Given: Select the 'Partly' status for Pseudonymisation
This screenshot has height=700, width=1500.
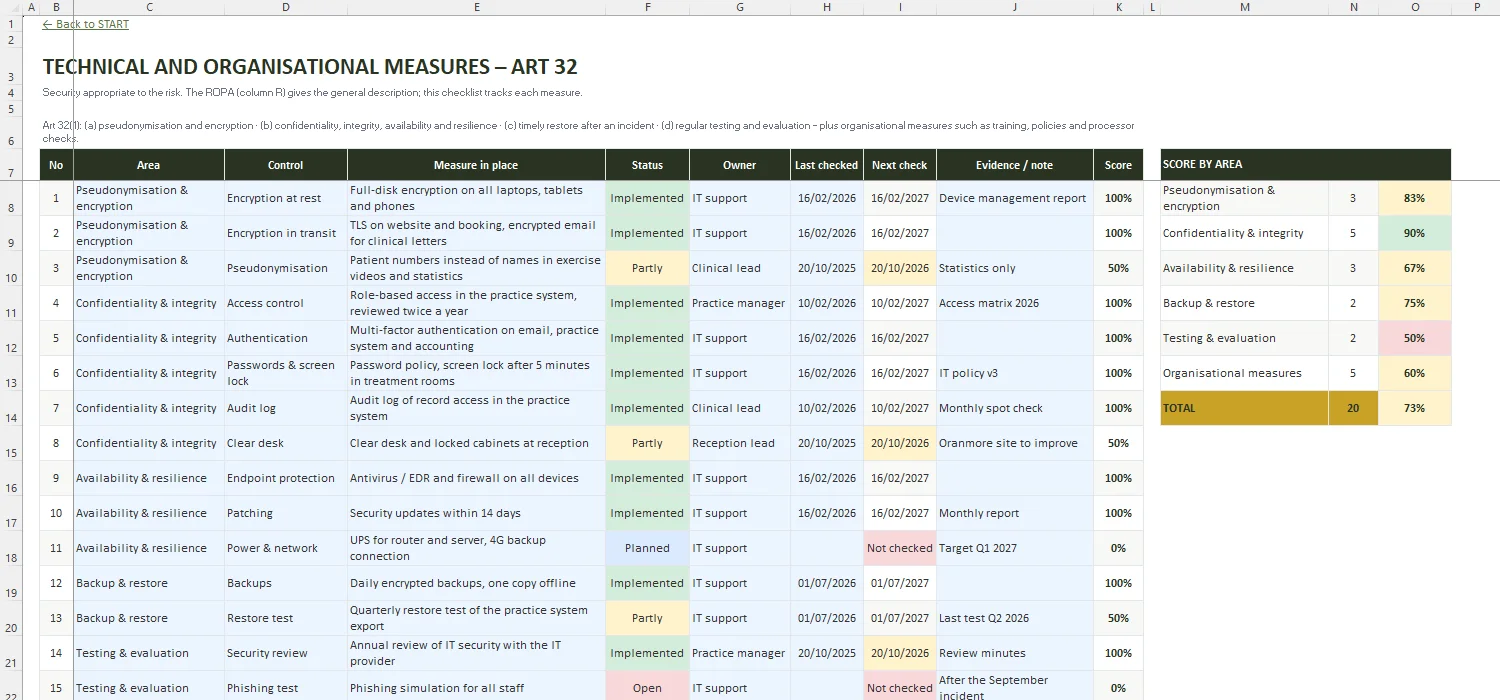Looking at the screenshot, I should (x=647, y=268).
